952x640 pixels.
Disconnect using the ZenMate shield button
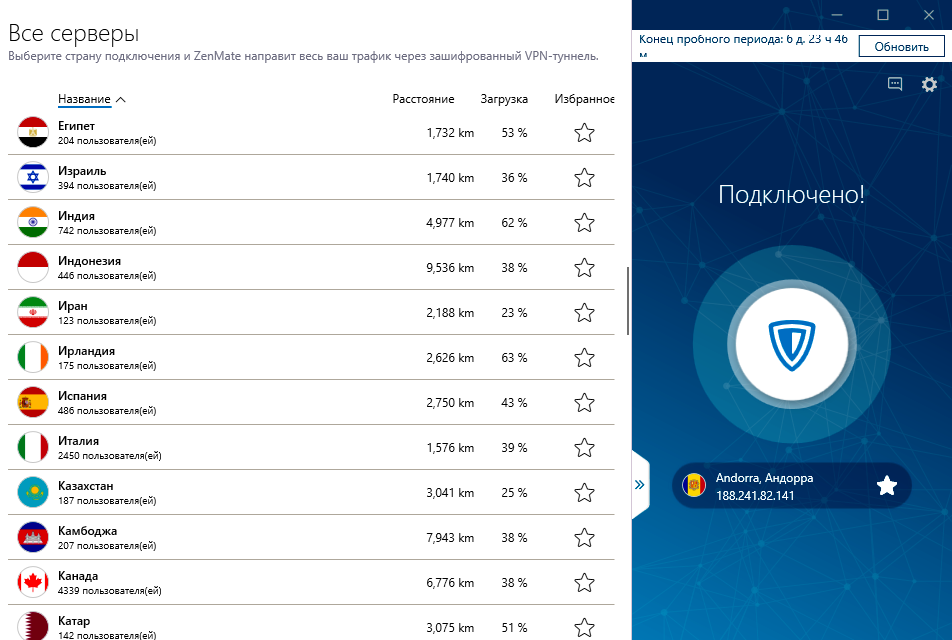792,344
